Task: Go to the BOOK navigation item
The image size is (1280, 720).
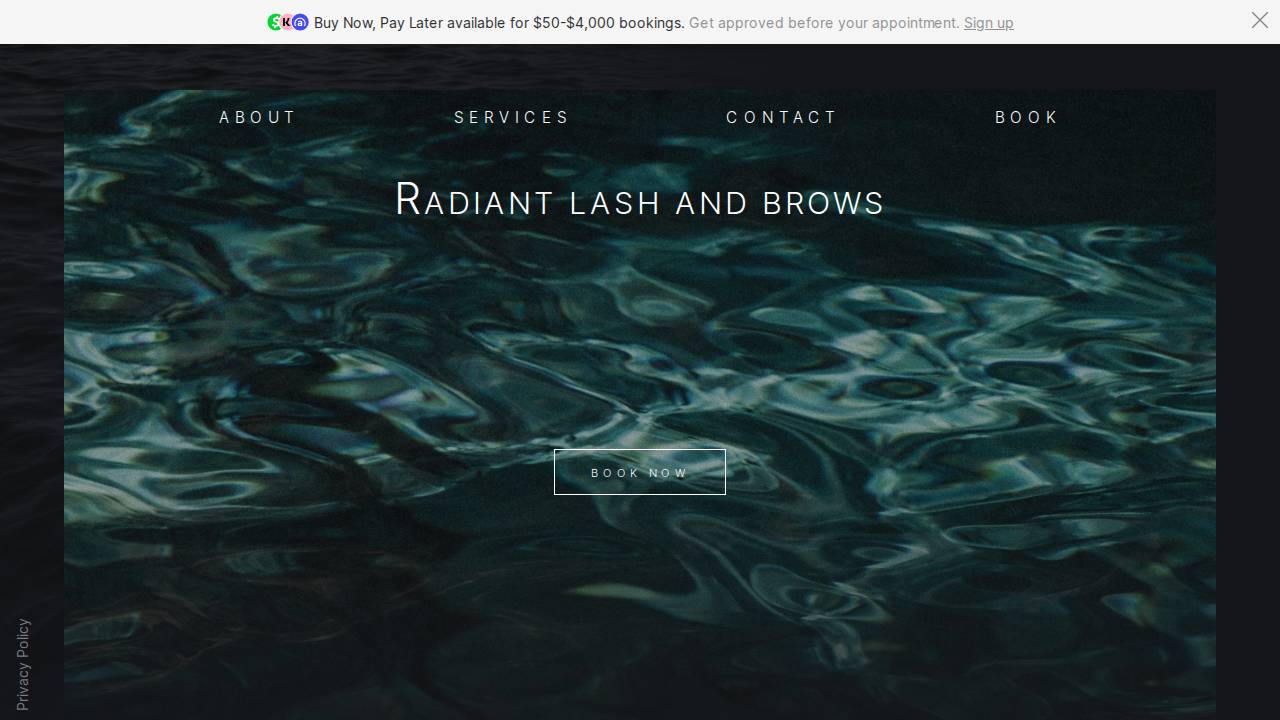Action: point(1026,117)
